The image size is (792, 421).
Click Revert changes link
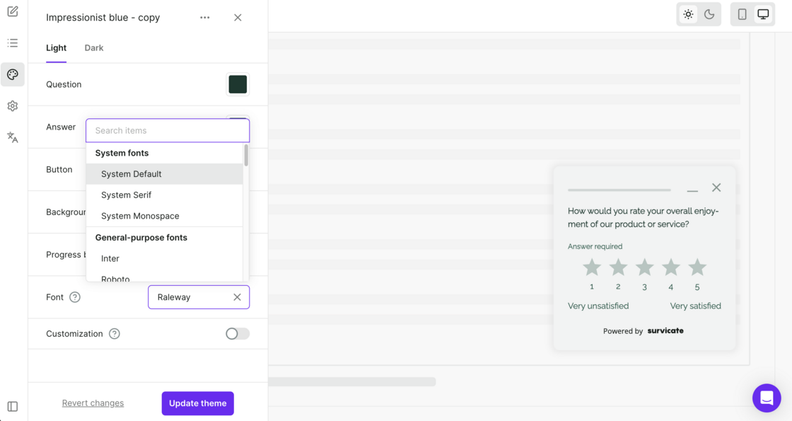[x=93, y=403]
